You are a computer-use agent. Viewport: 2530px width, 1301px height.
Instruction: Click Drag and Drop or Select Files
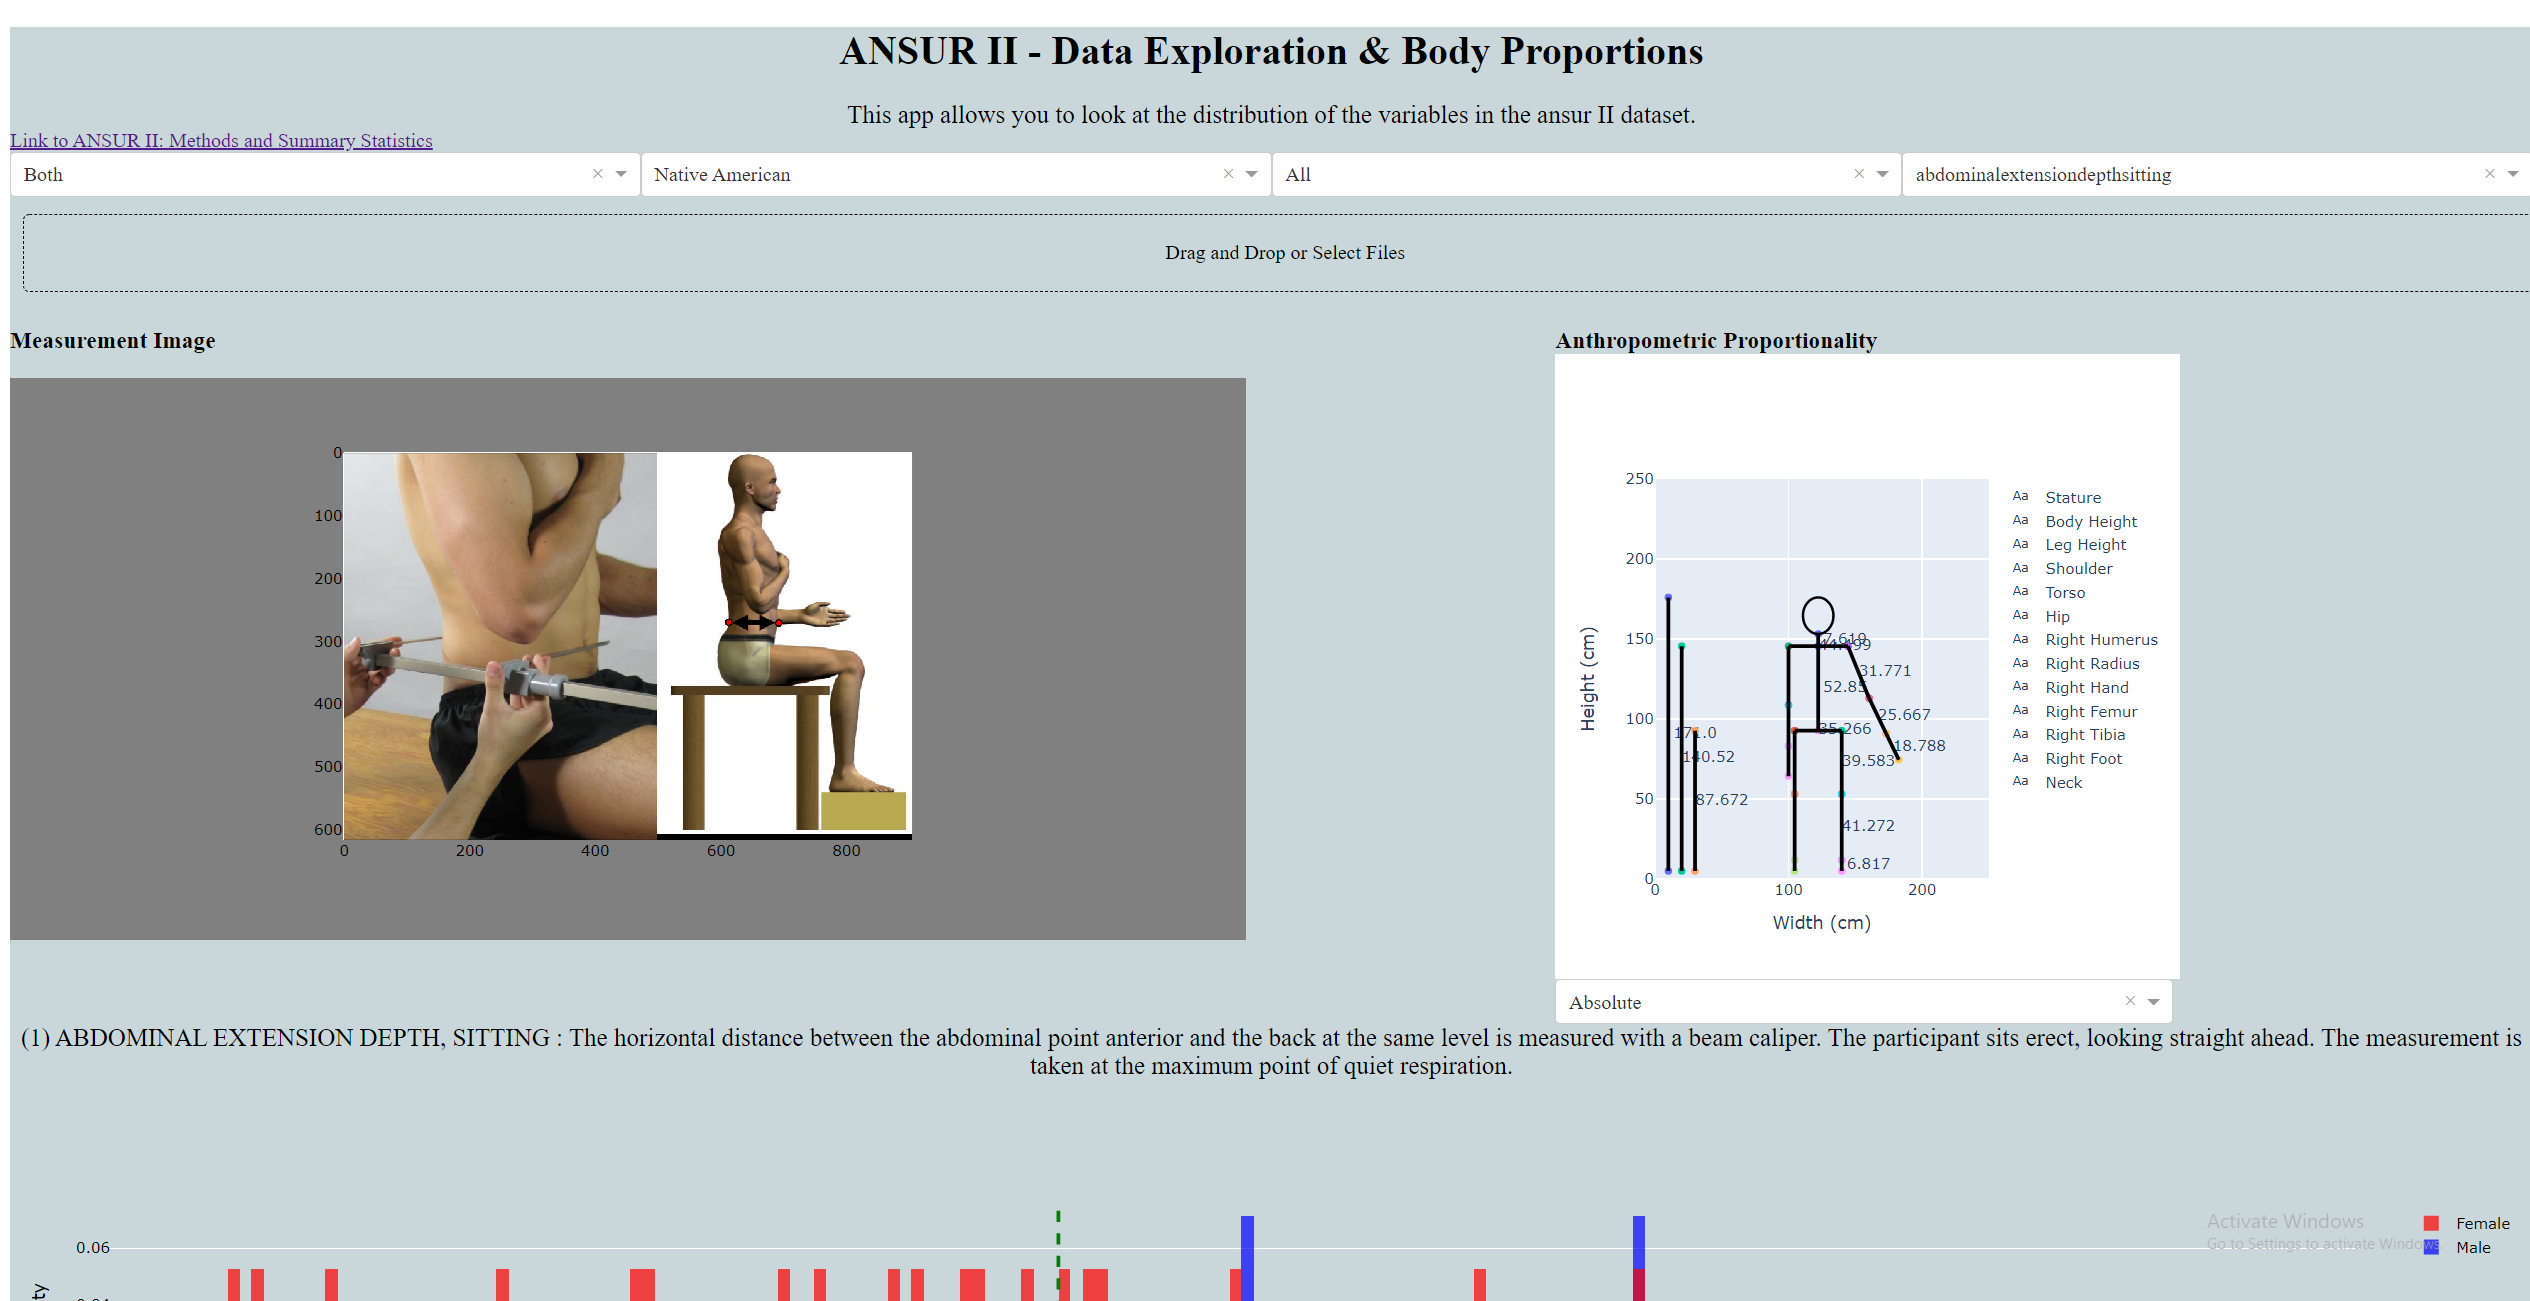click(1283, 253)
